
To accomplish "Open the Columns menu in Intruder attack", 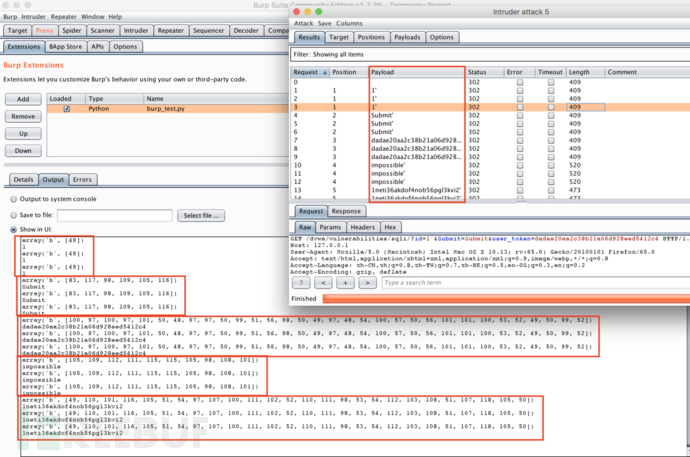I will [349, 22].
